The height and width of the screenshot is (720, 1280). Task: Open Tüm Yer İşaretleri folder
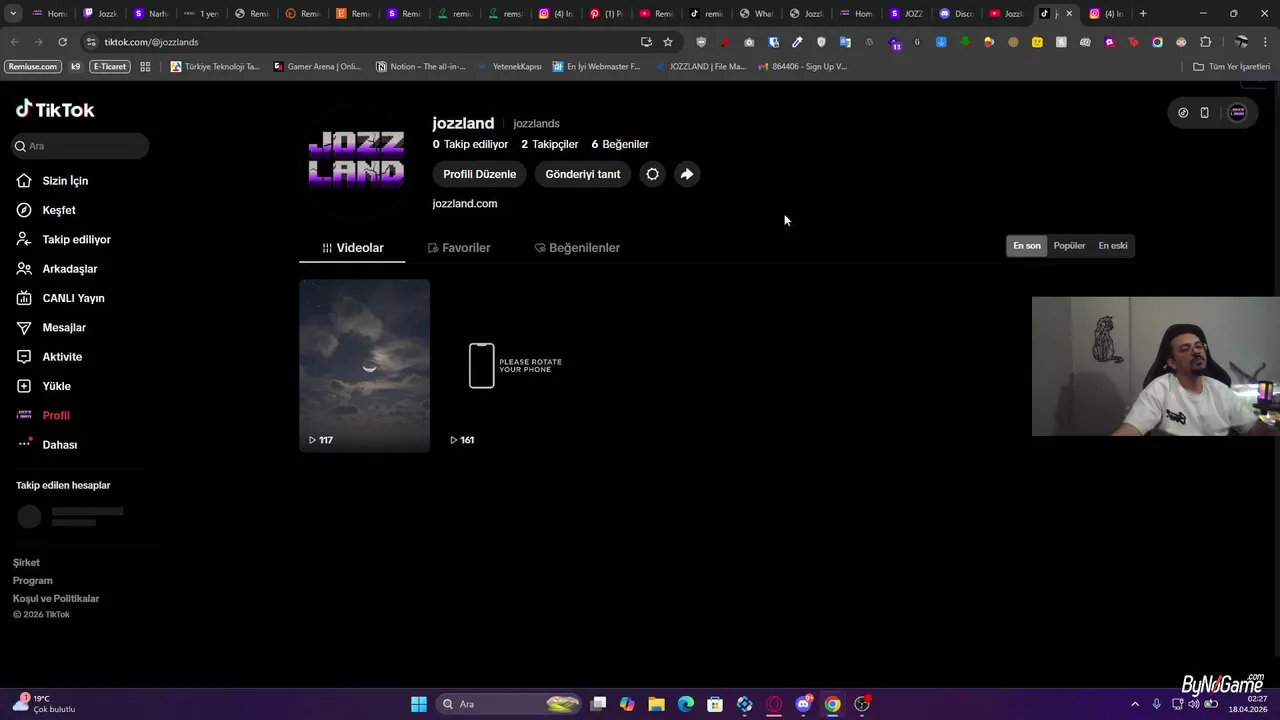coord(1232,67)
